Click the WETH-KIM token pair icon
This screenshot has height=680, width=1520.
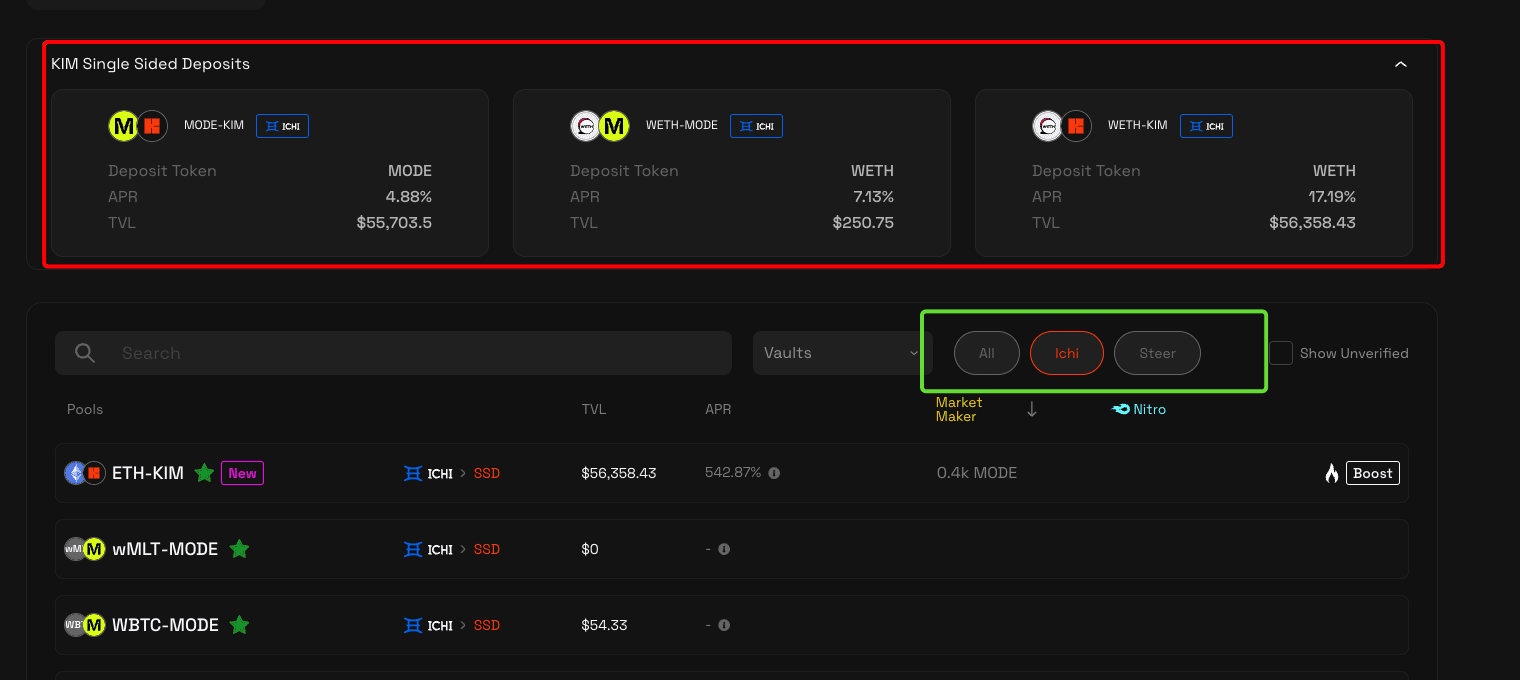[1062, 126]
